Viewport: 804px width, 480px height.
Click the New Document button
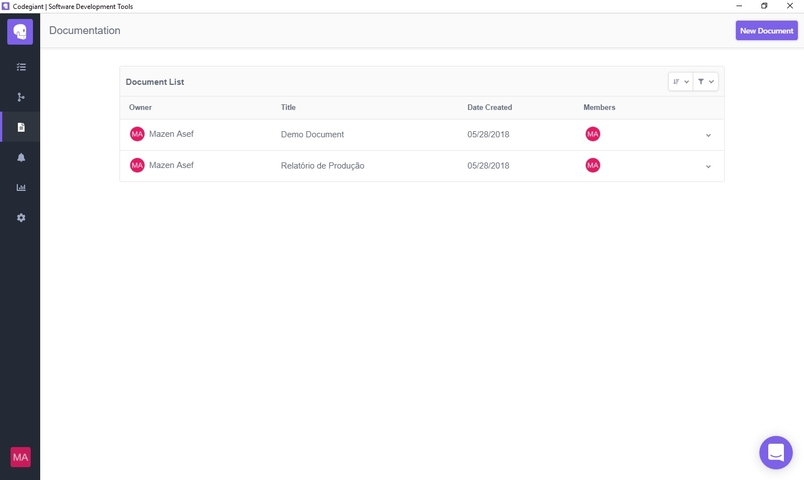point(767,31)
